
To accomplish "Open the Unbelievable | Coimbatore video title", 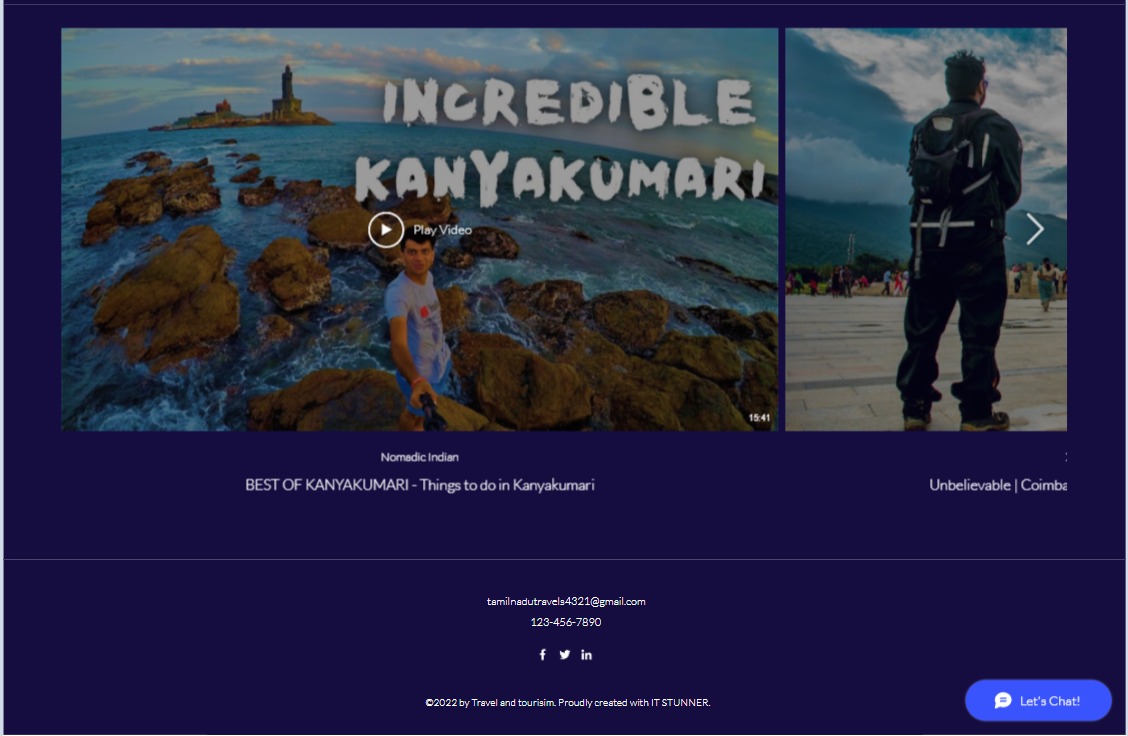I will pos(998,485).
